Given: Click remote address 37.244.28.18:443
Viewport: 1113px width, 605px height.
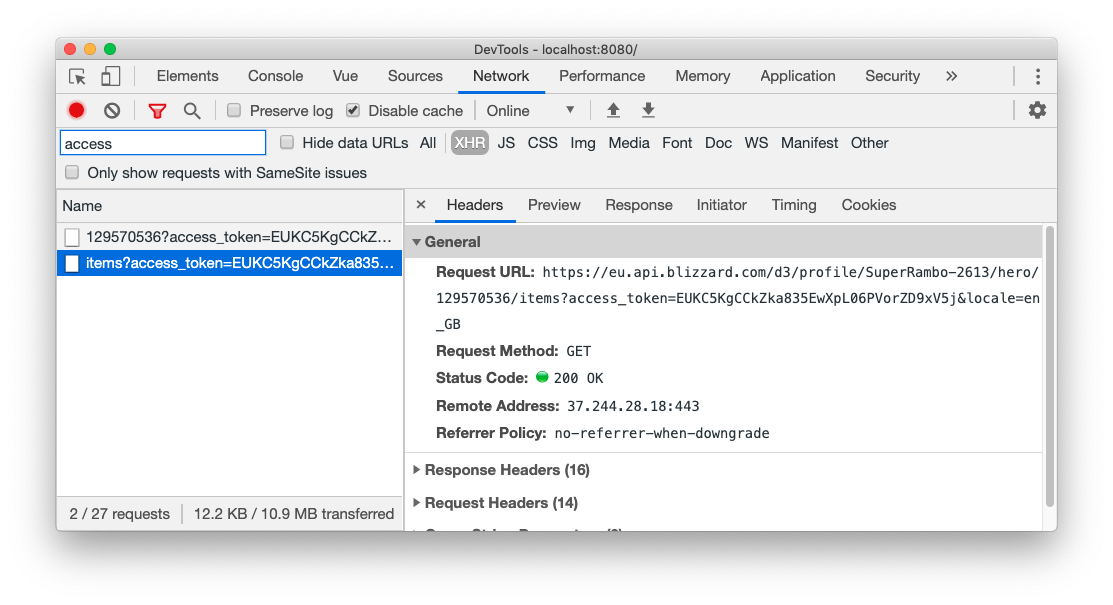Looking at the screenshot, I should [x=633, y=406].
